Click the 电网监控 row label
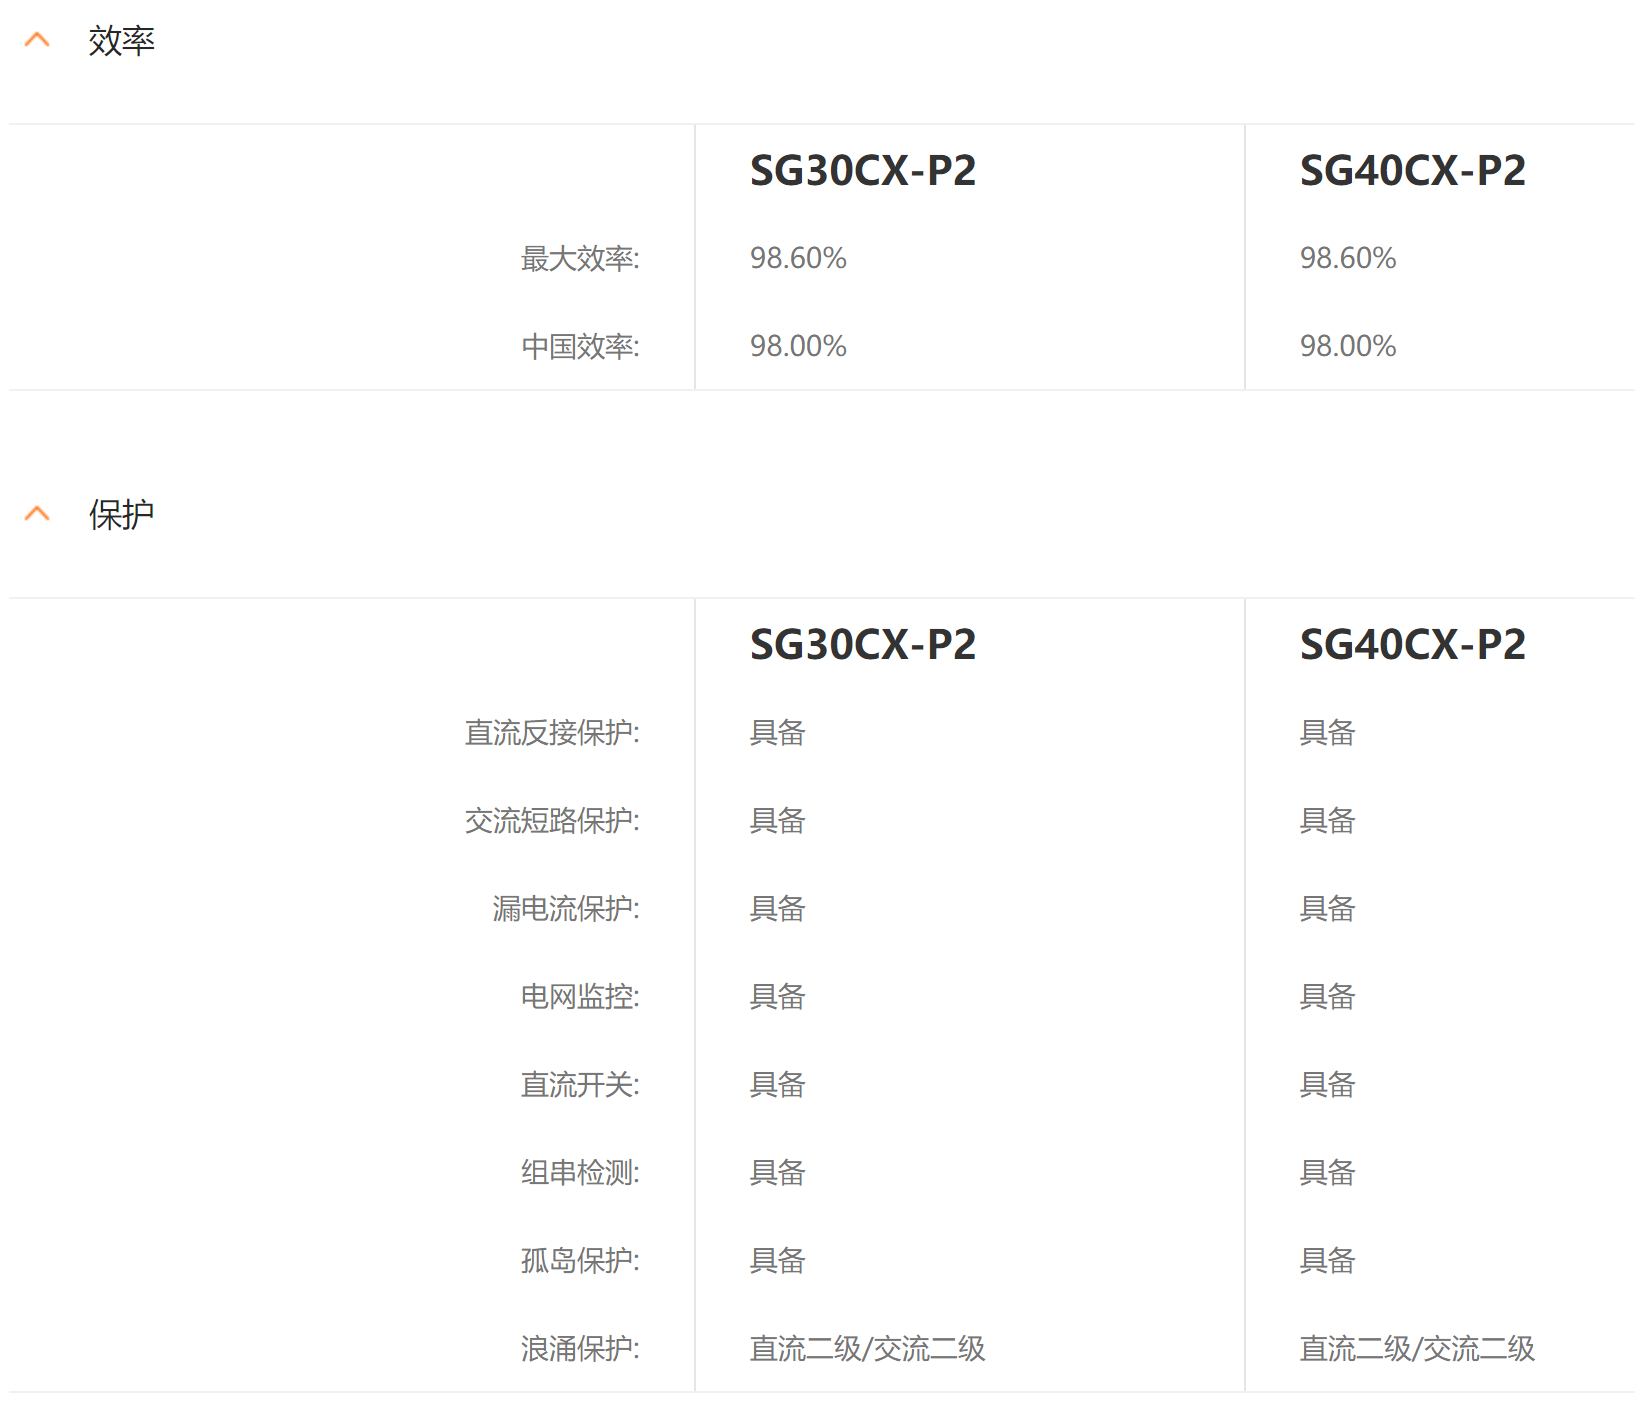Viewport: 1635px width, 1415px height. click(579, 997)
